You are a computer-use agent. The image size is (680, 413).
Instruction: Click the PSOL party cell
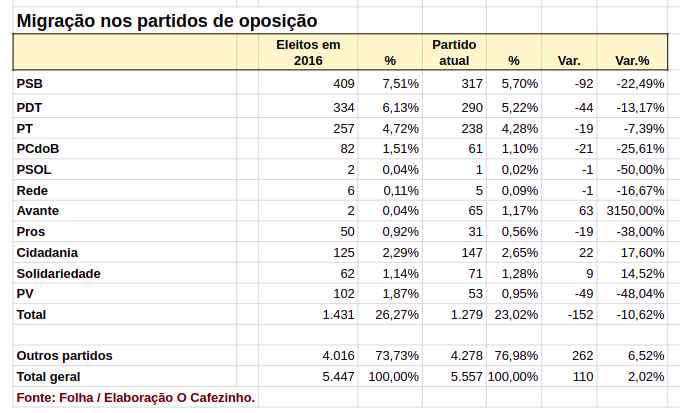(x=34, y=169)
